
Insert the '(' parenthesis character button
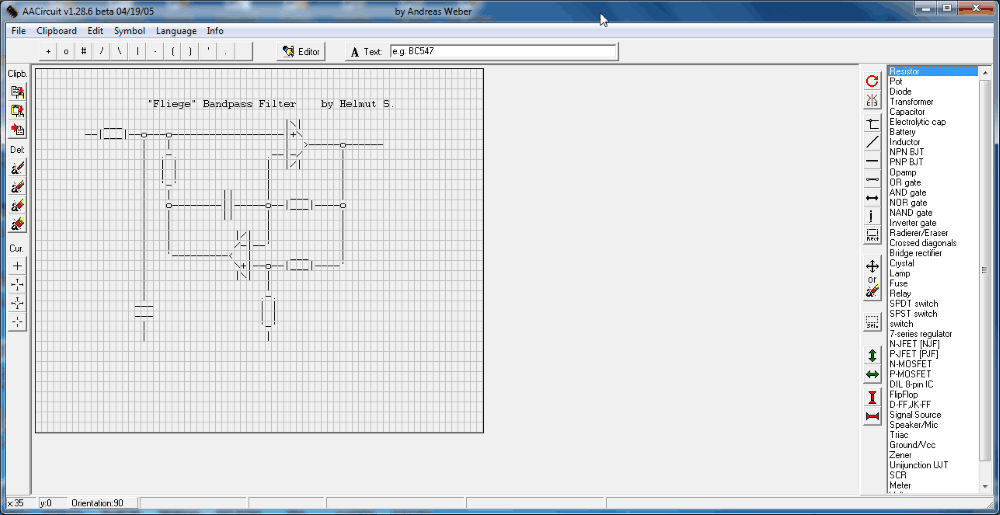pyautogui.click(x=173, y=52)
